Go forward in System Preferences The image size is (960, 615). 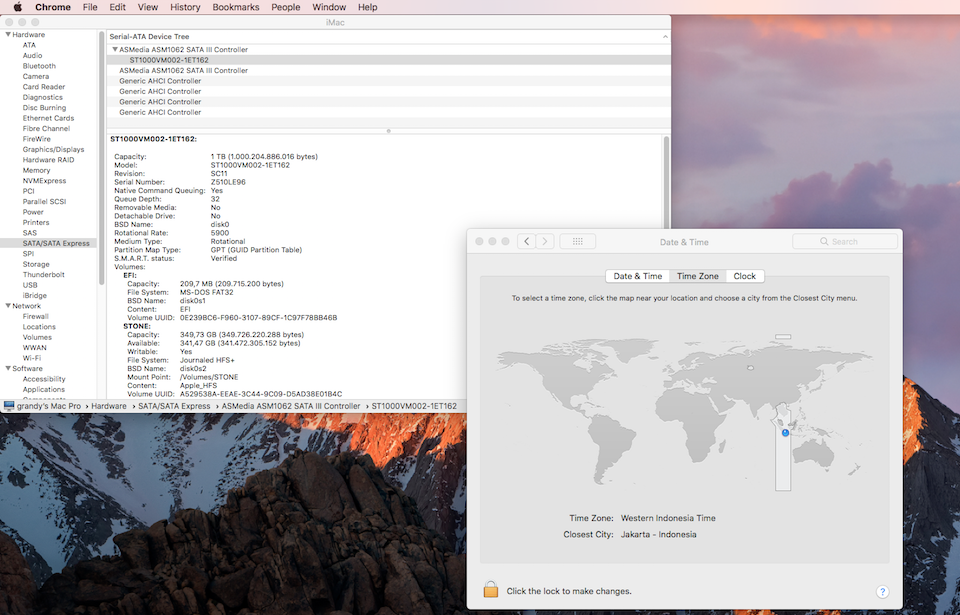544,241
